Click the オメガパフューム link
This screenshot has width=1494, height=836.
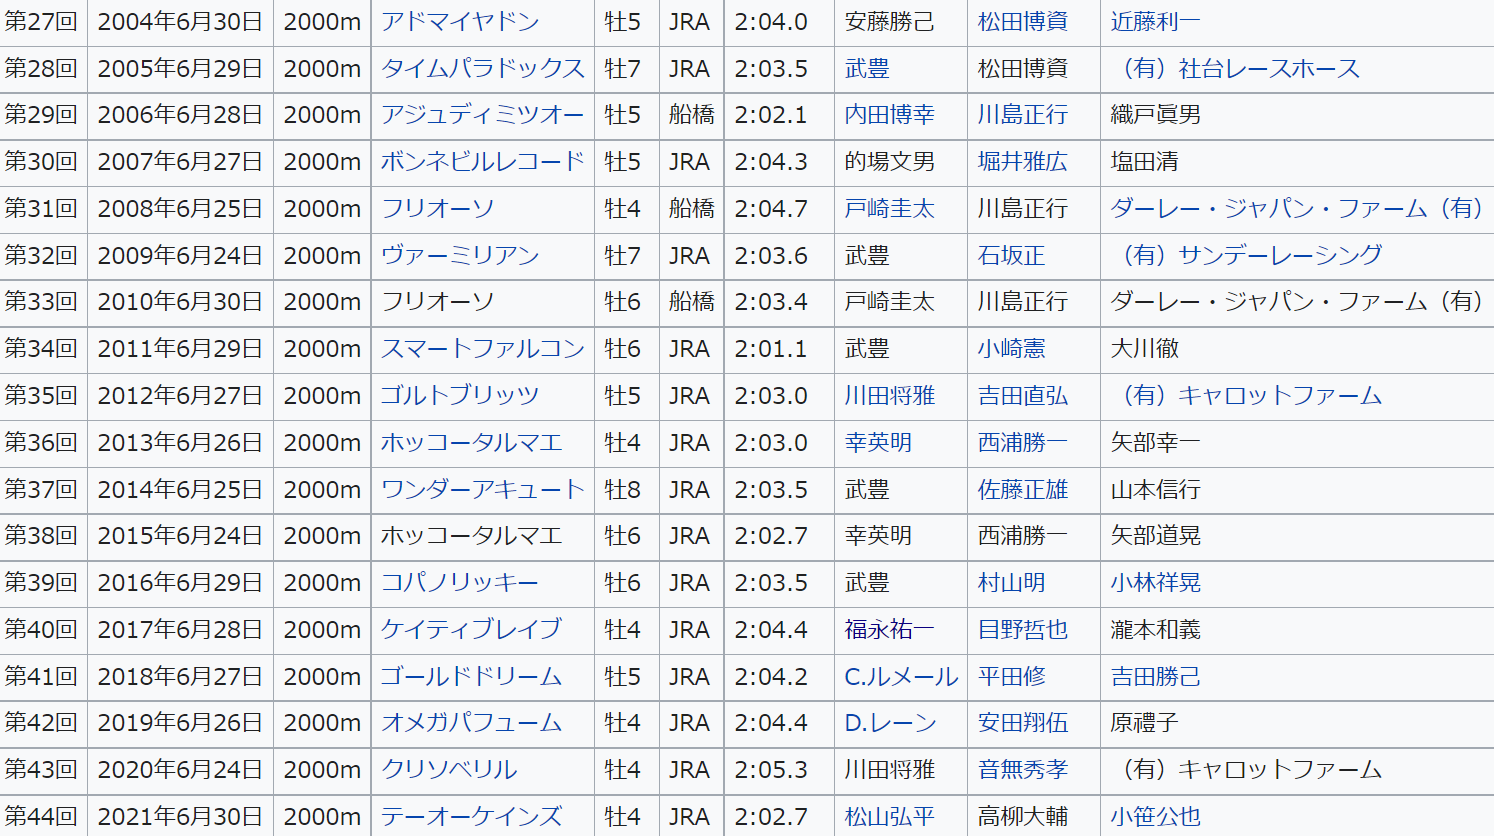click(x=472, y=722)
